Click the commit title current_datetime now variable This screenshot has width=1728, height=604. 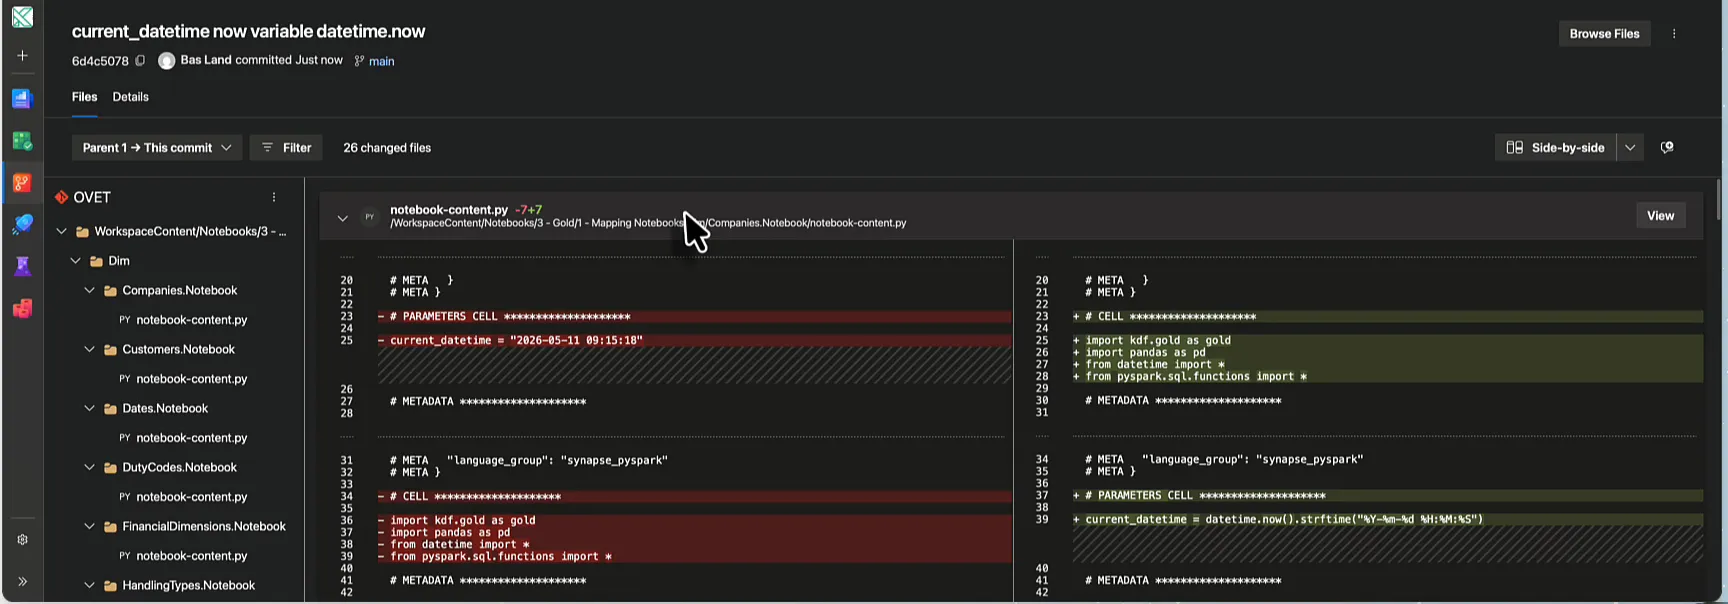pyautogui.click(x=248, y=31)
